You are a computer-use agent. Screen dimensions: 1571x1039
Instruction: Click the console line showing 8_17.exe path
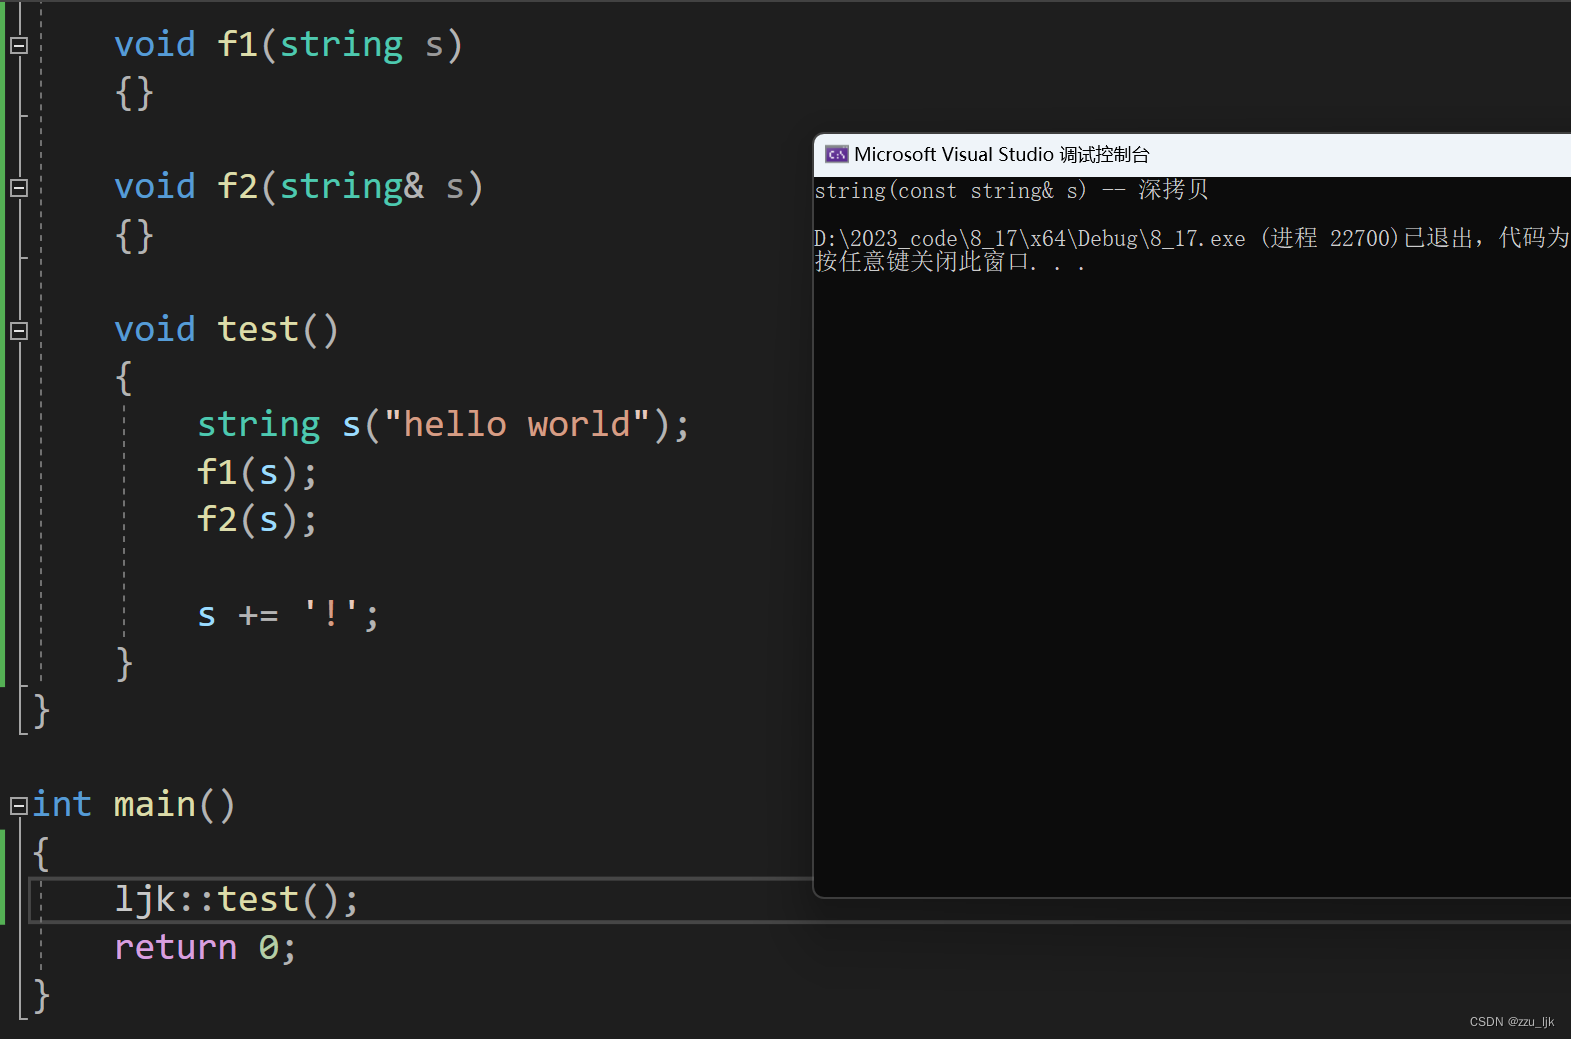point(1192,238)
